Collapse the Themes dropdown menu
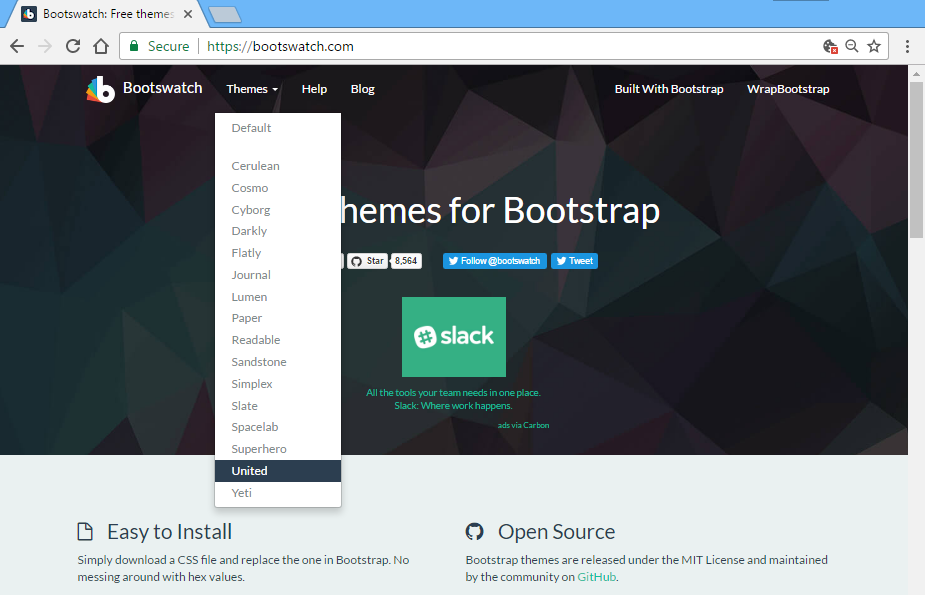This screenshot has height=595, width=925. [x=252, y=89]
